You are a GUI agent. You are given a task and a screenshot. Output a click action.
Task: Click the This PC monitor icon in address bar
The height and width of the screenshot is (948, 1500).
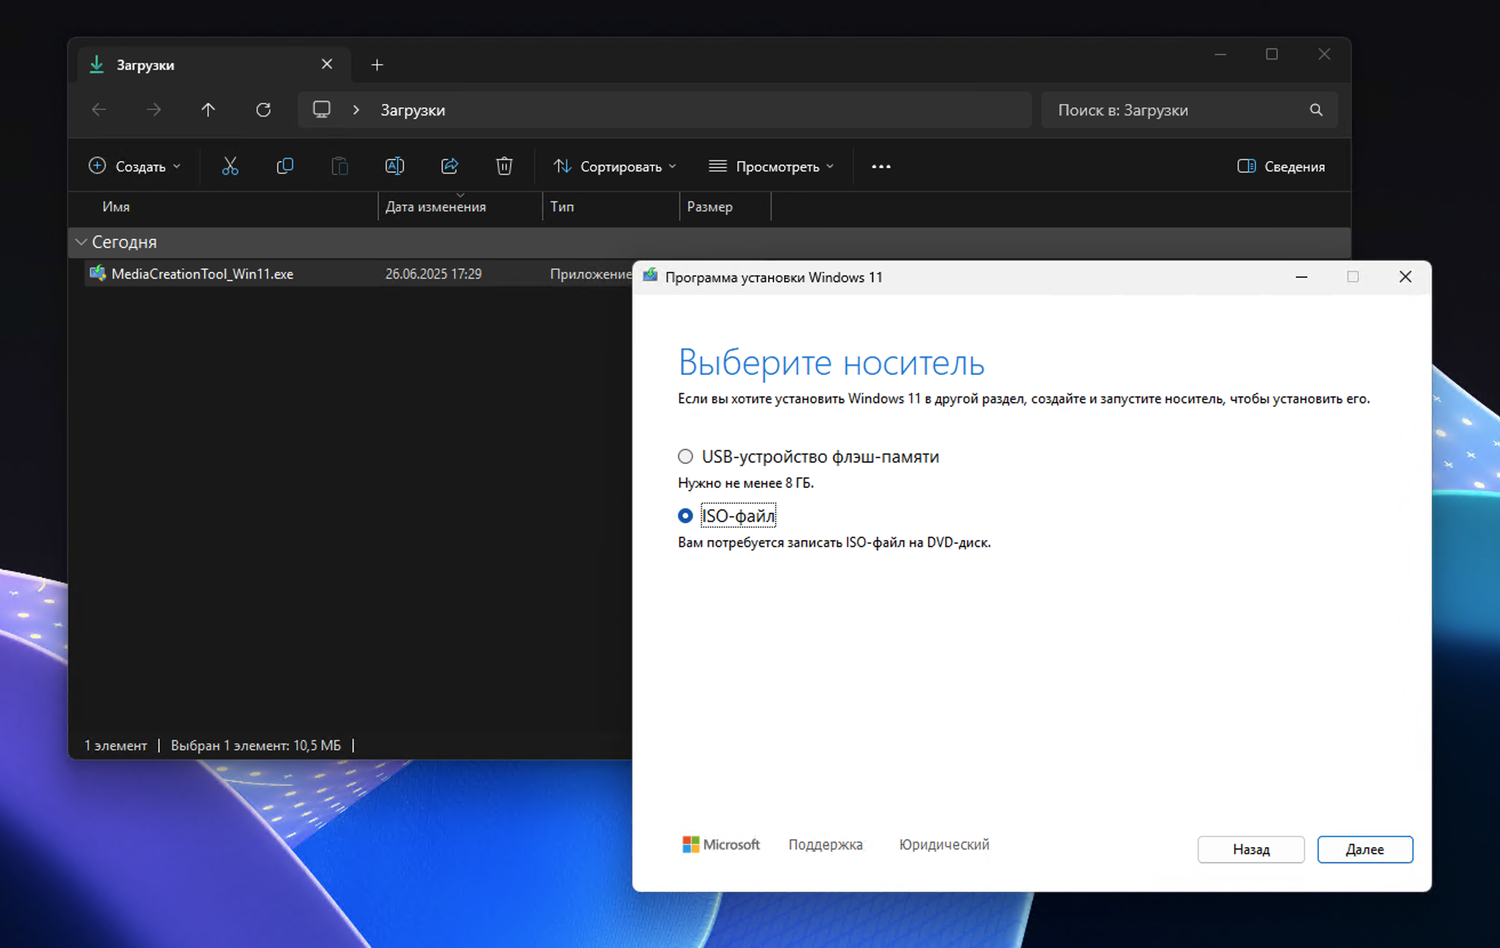tap(321, 110)
